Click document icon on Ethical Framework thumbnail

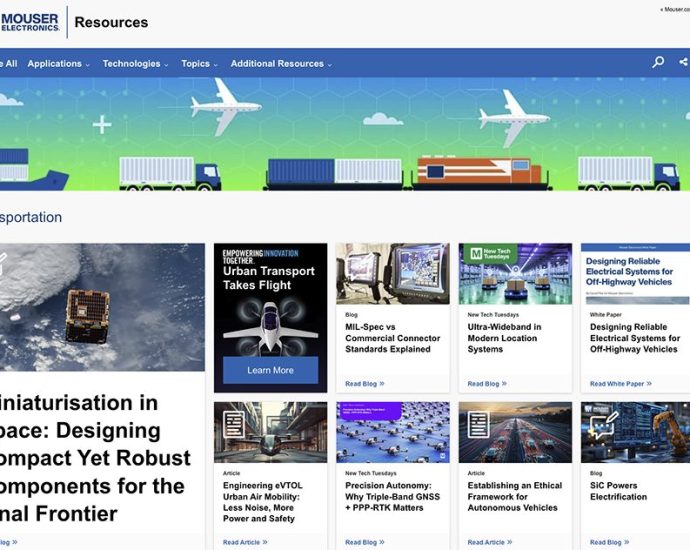478,424
